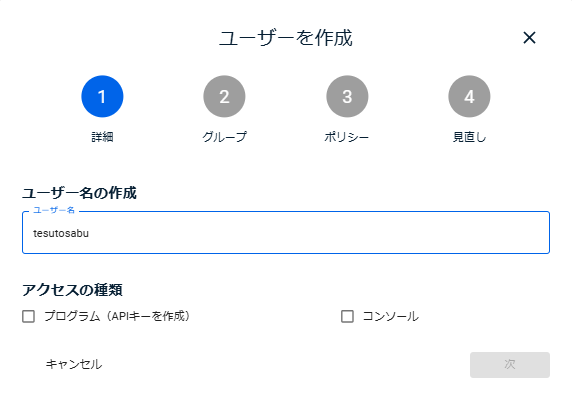
Task: Open the グループ step label
Action: [224, 137]
